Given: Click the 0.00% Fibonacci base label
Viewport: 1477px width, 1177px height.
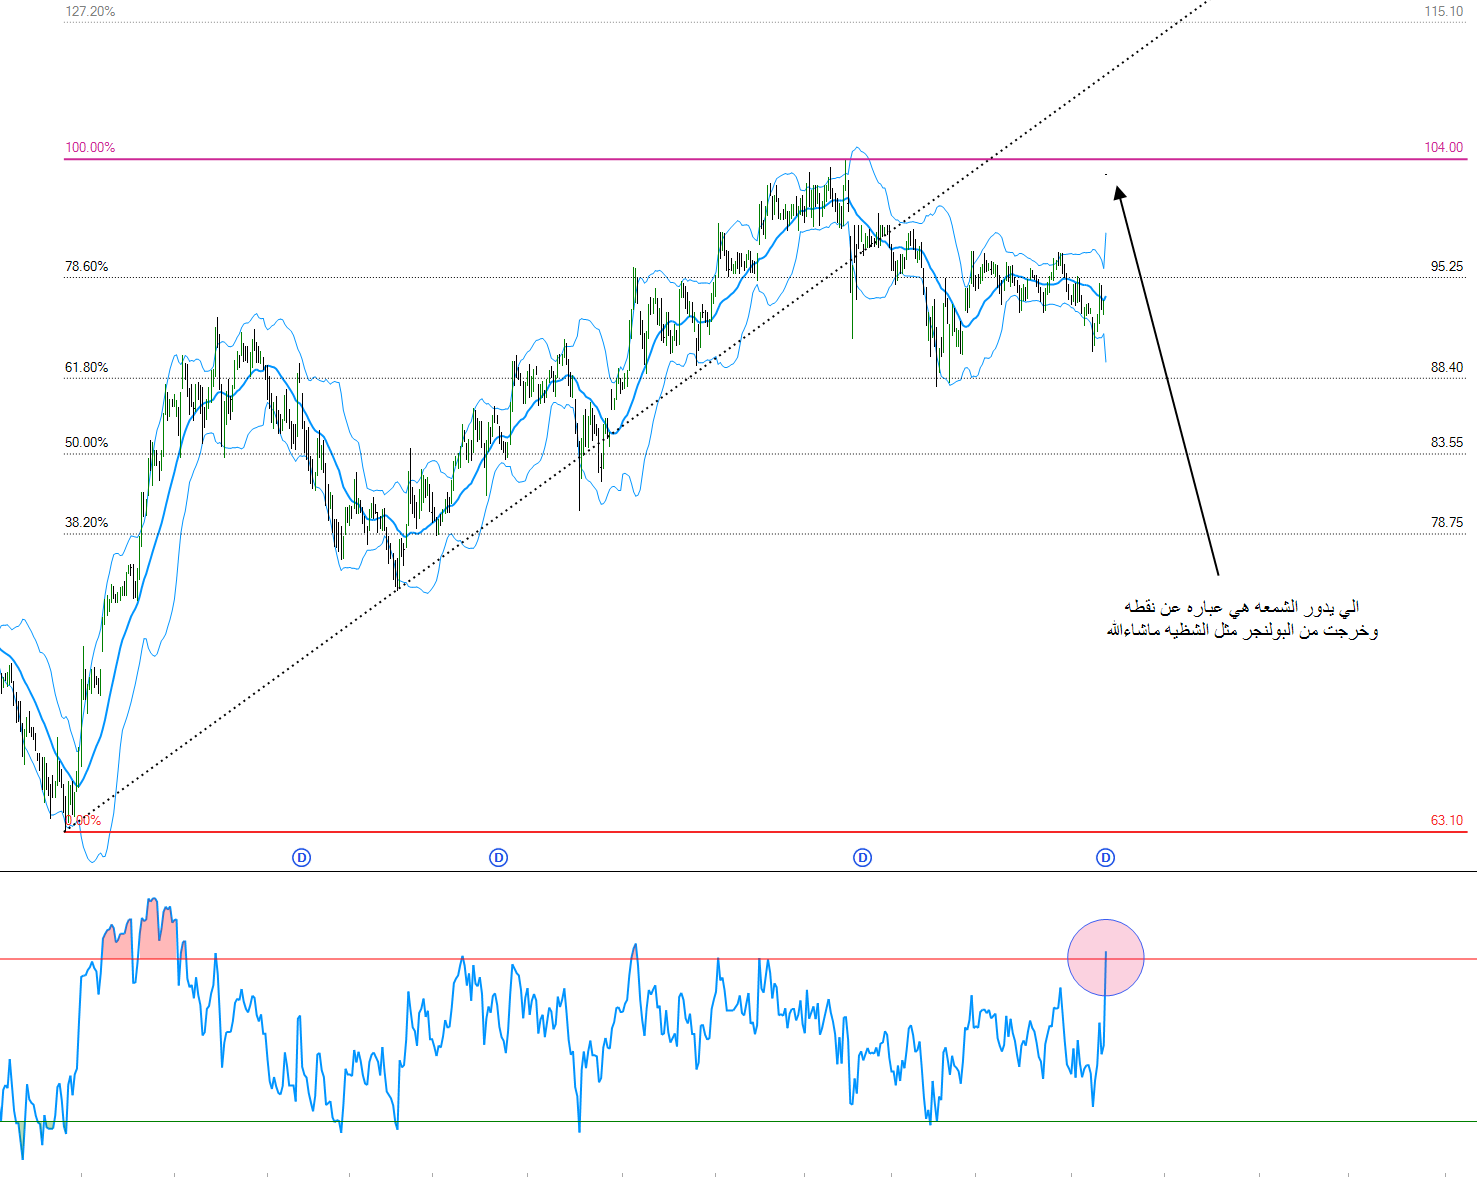Looking at the screenshot, I should click(x=84, y=821).
